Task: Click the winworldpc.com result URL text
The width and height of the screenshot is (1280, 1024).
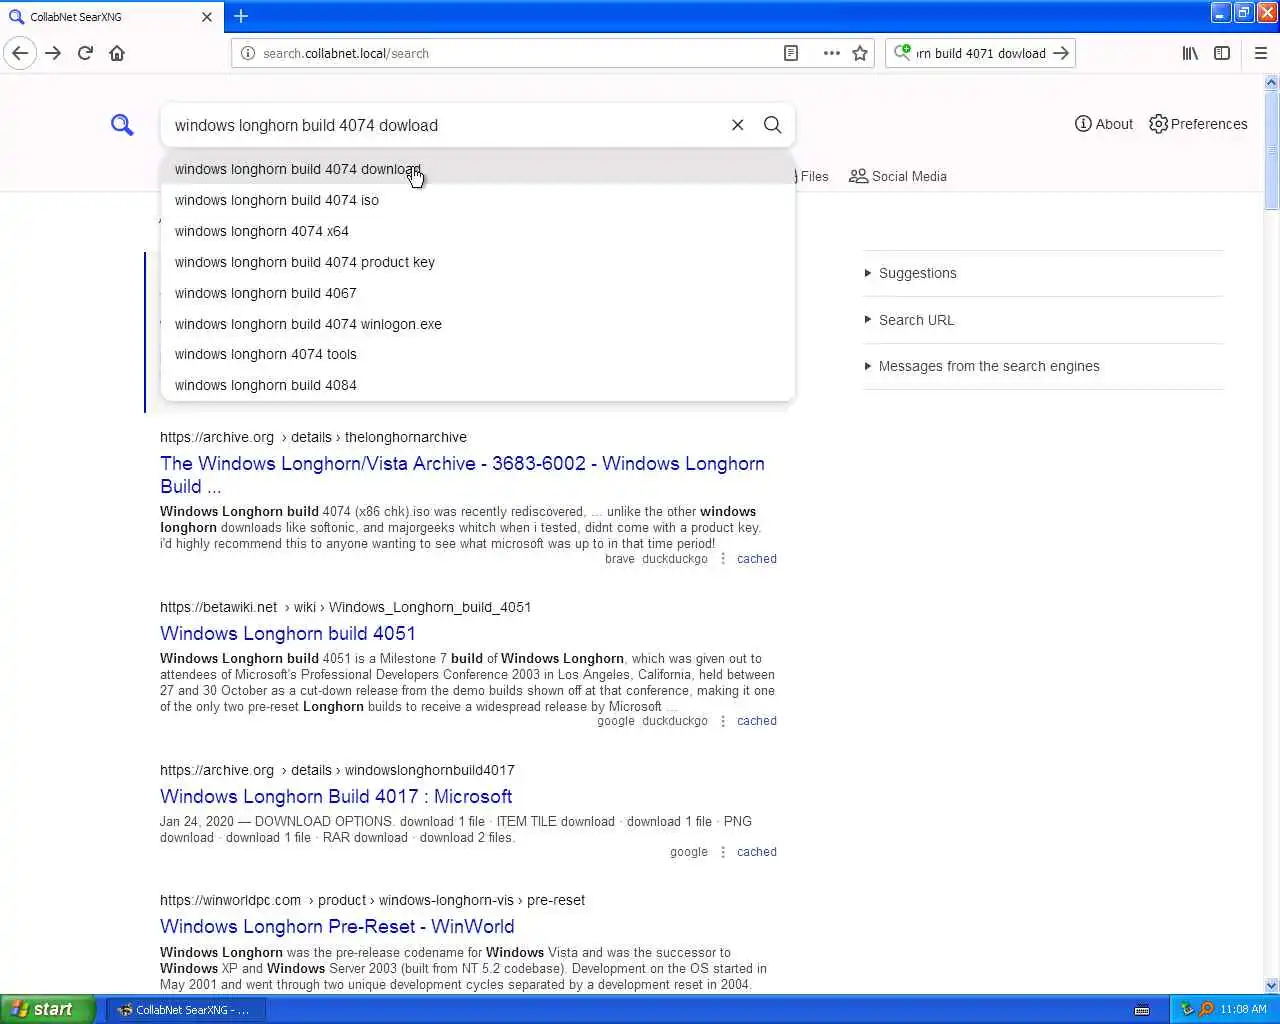Action: click(372, 900)
